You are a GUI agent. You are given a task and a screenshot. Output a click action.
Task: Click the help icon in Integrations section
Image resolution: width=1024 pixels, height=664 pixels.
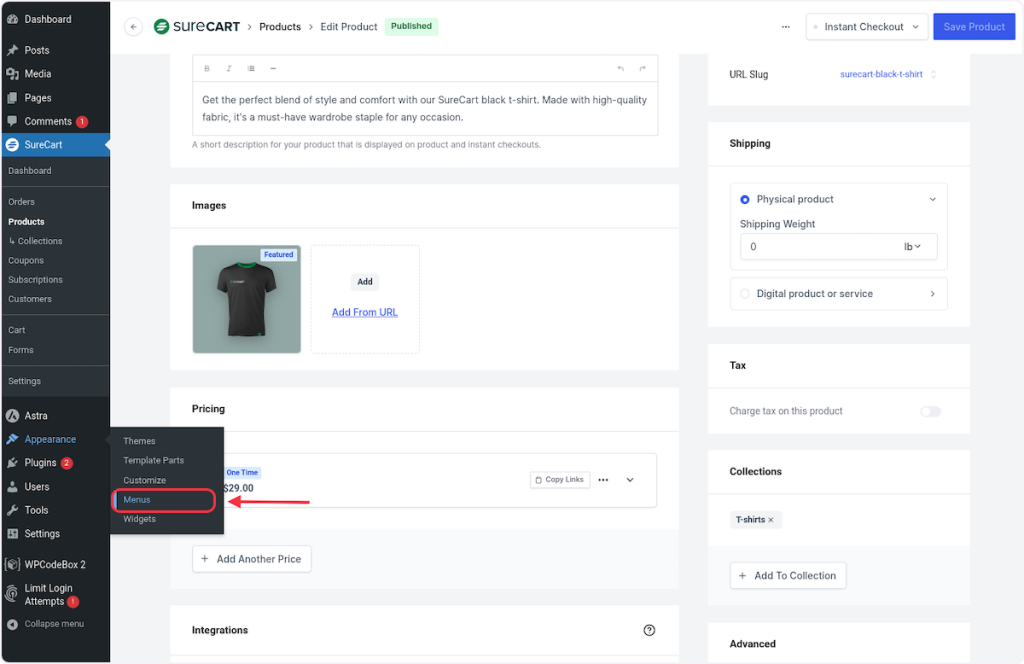pyautogui.click(x=649, y=630)
